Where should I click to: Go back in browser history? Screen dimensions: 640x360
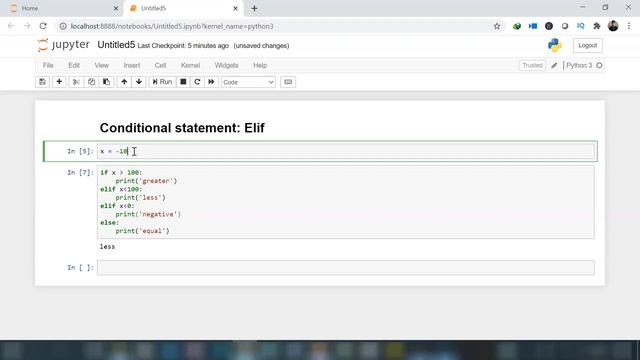coord(11,26)
